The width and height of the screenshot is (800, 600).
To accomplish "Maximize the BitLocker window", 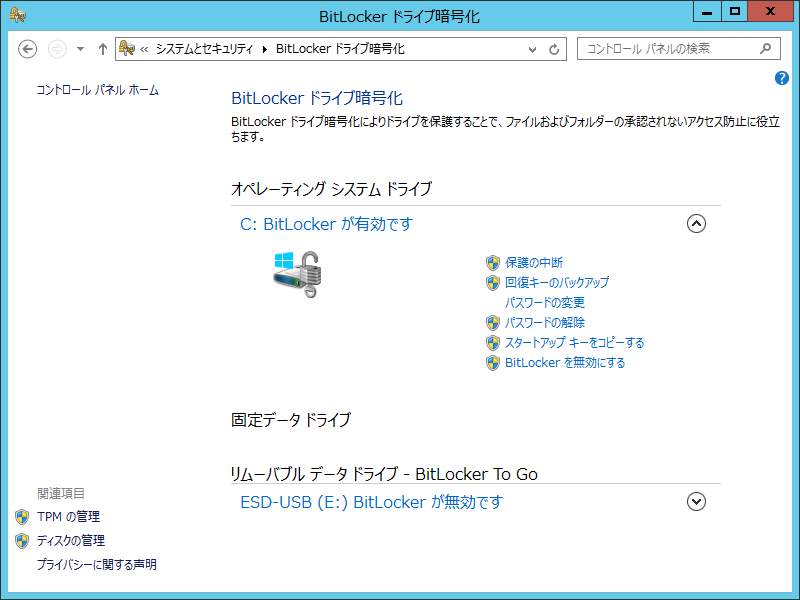I will tap(735, 12).
